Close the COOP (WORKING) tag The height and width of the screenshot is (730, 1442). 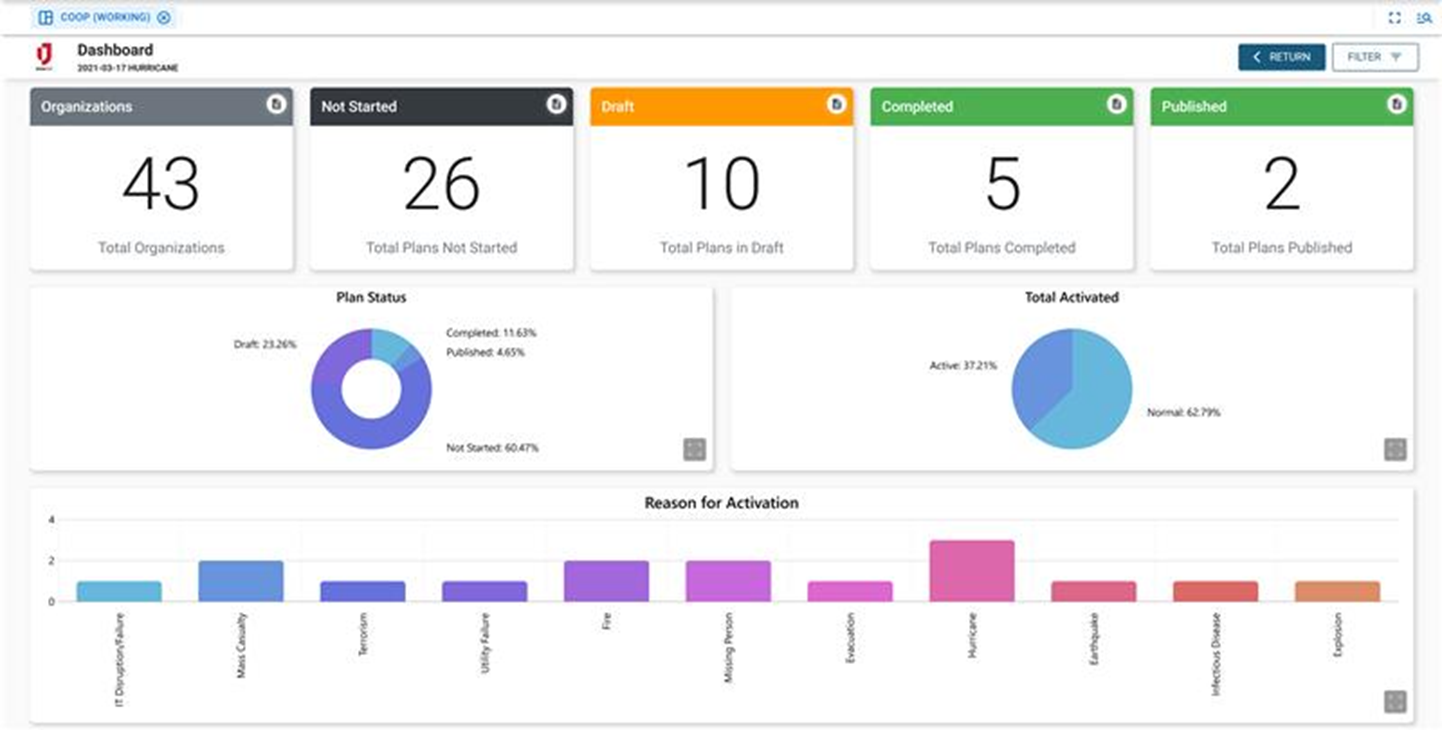point(163,17)
